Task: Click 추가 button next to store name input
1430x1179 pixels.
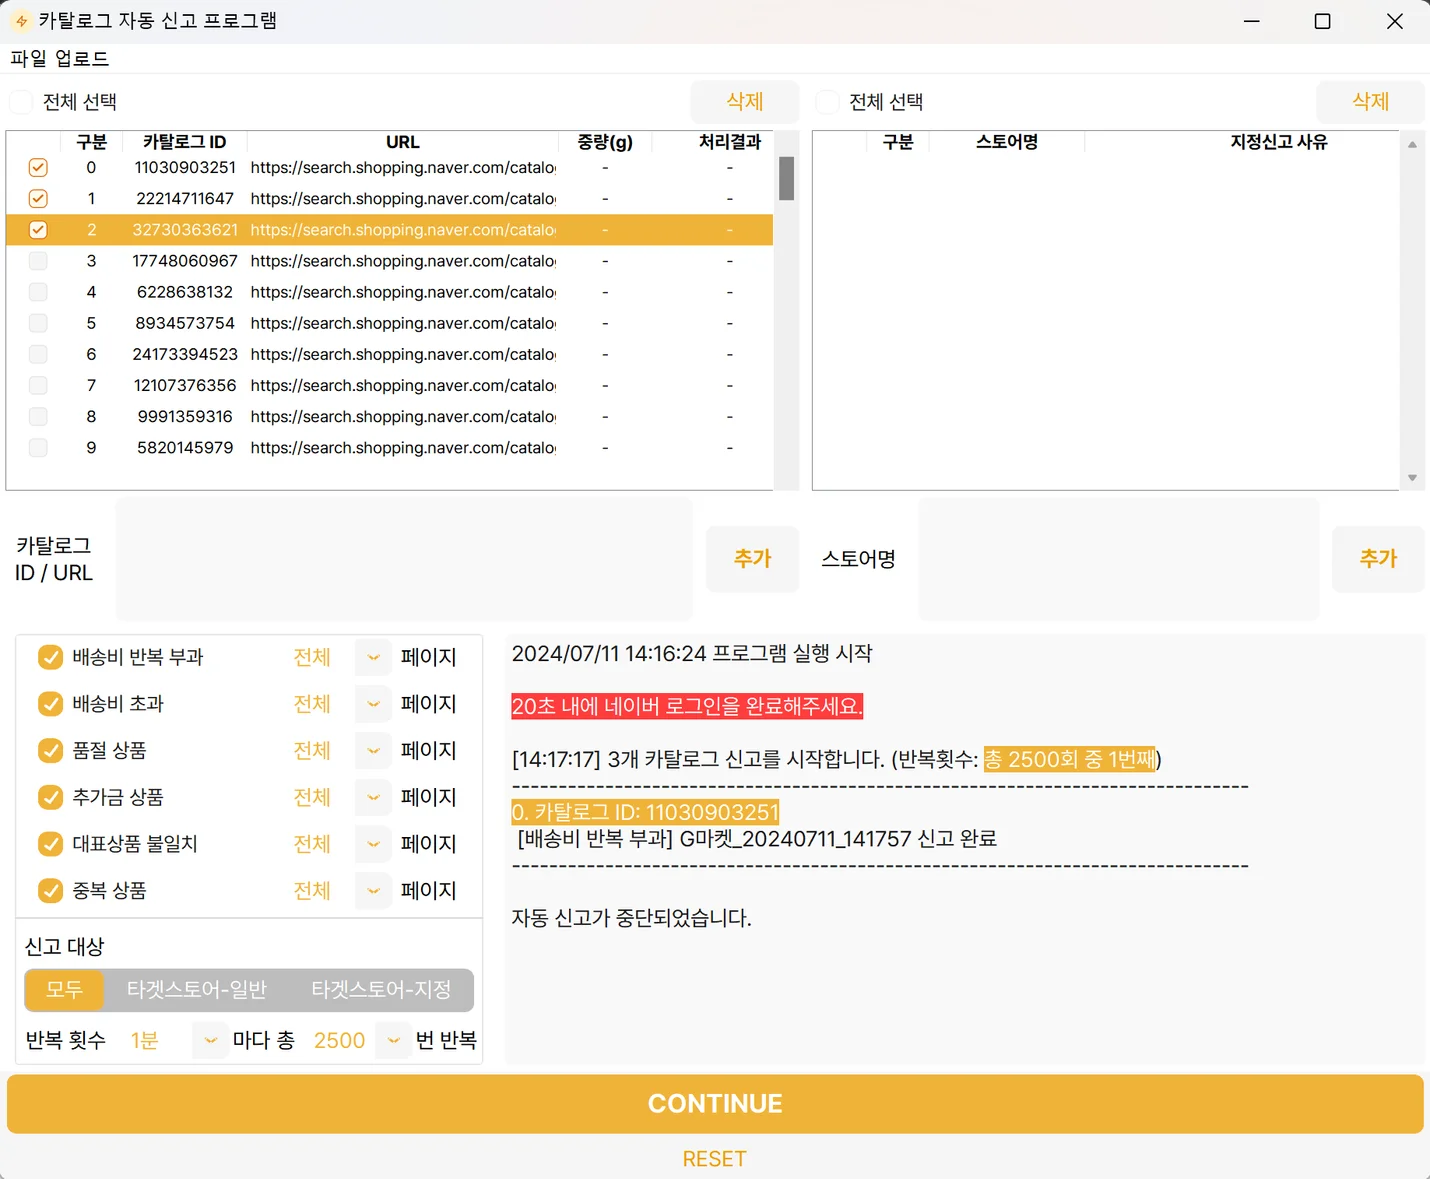Action: (x=1378, y=559)
